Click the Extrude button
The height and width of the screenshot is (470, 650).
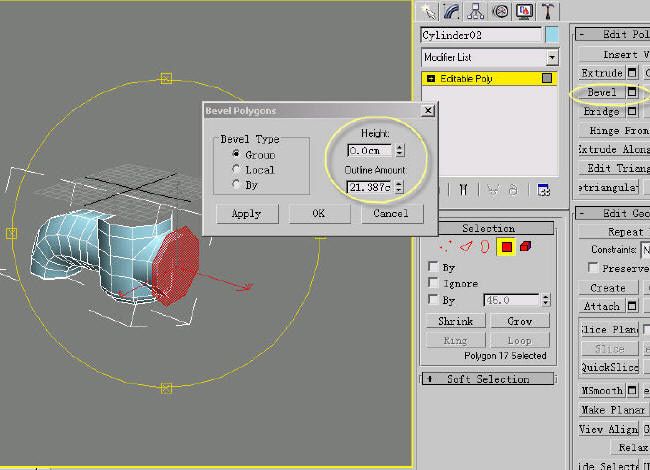(602, 73)
